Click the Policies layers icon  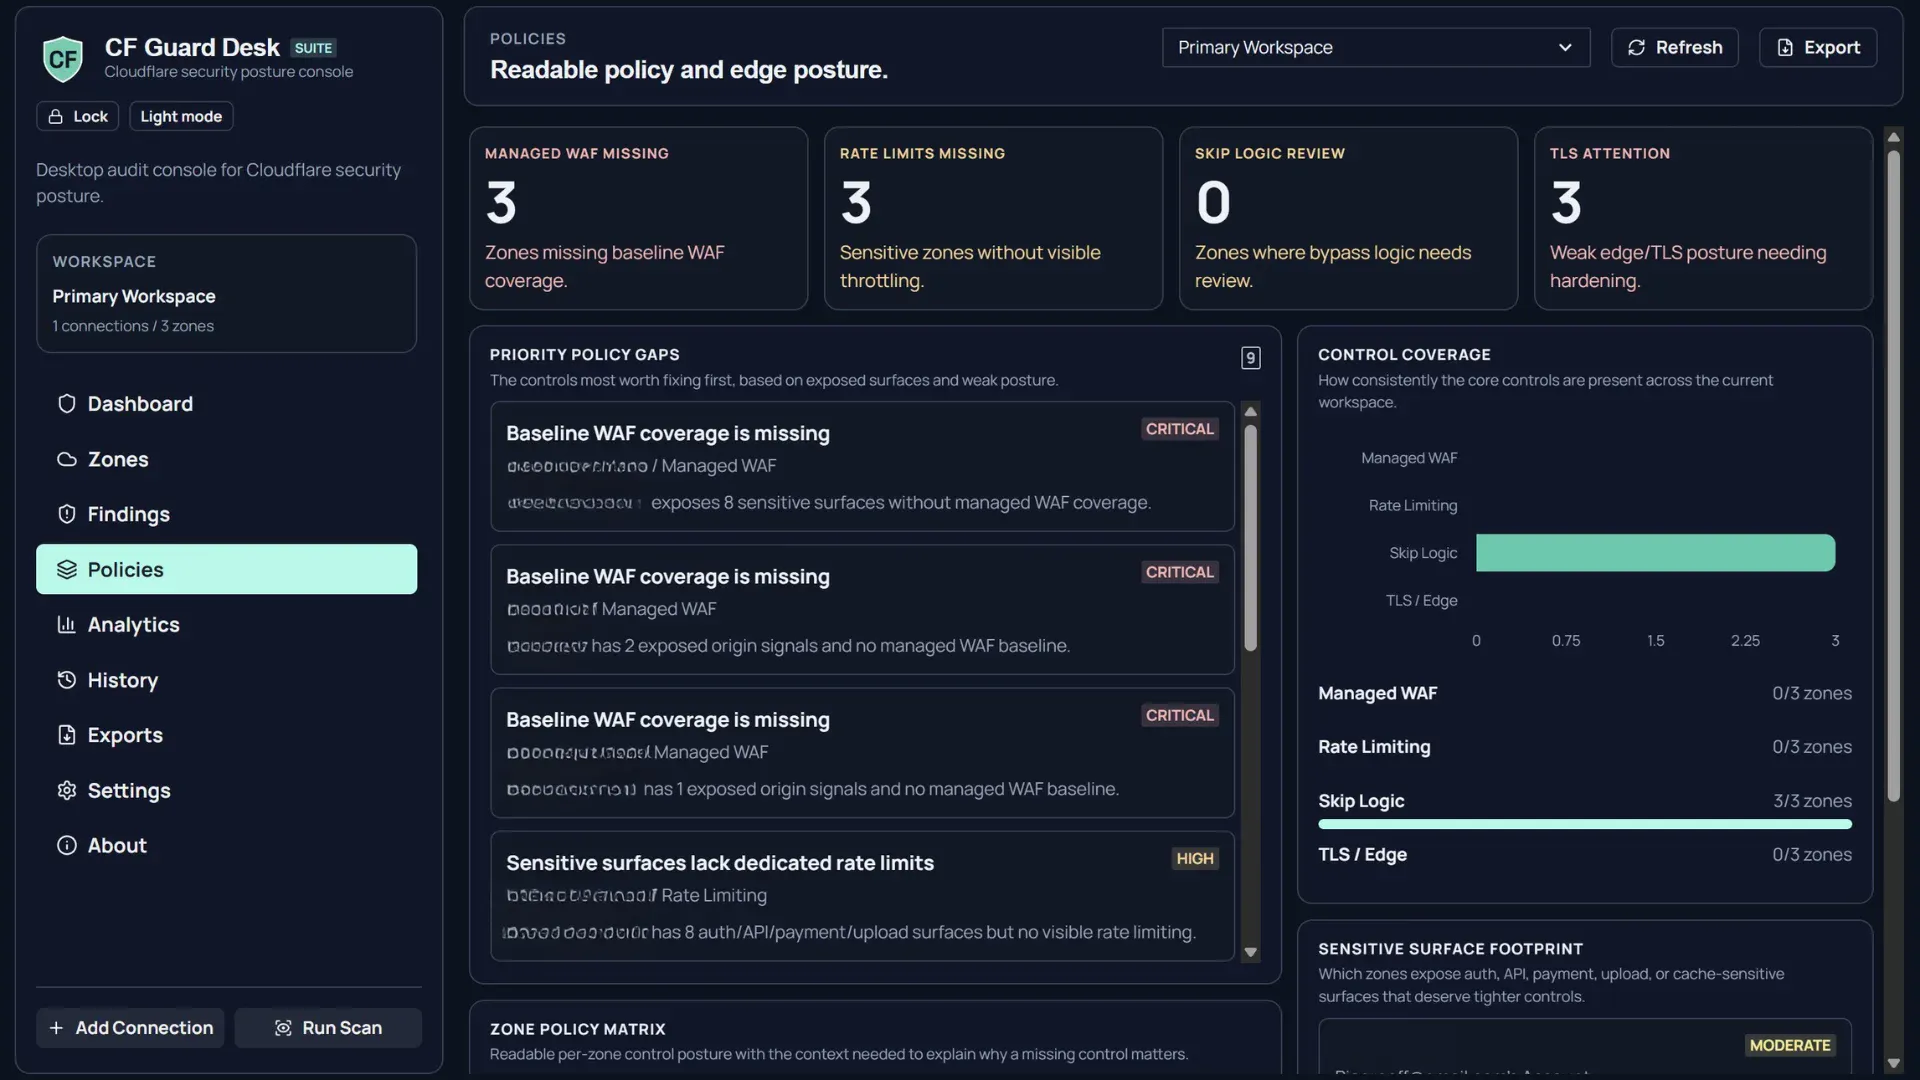click(67, 569)
